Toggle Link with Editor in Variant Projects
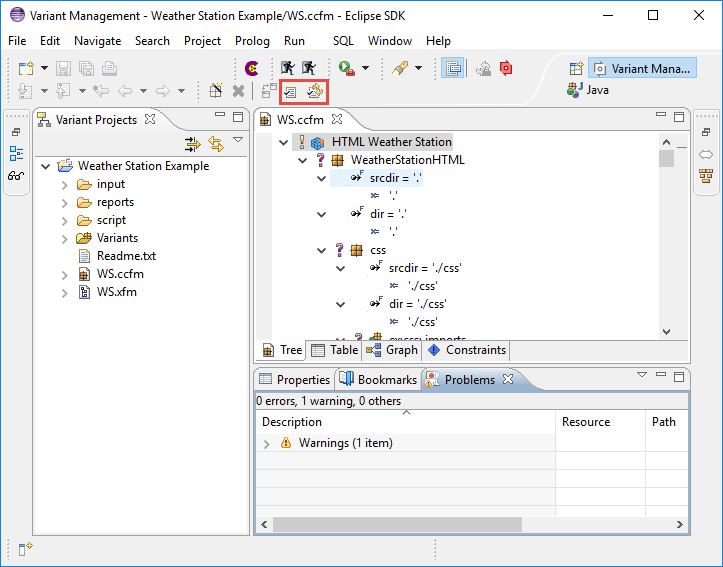Image resolution: width=723 pixels, height=567 pixels. [x=216, y=144]
